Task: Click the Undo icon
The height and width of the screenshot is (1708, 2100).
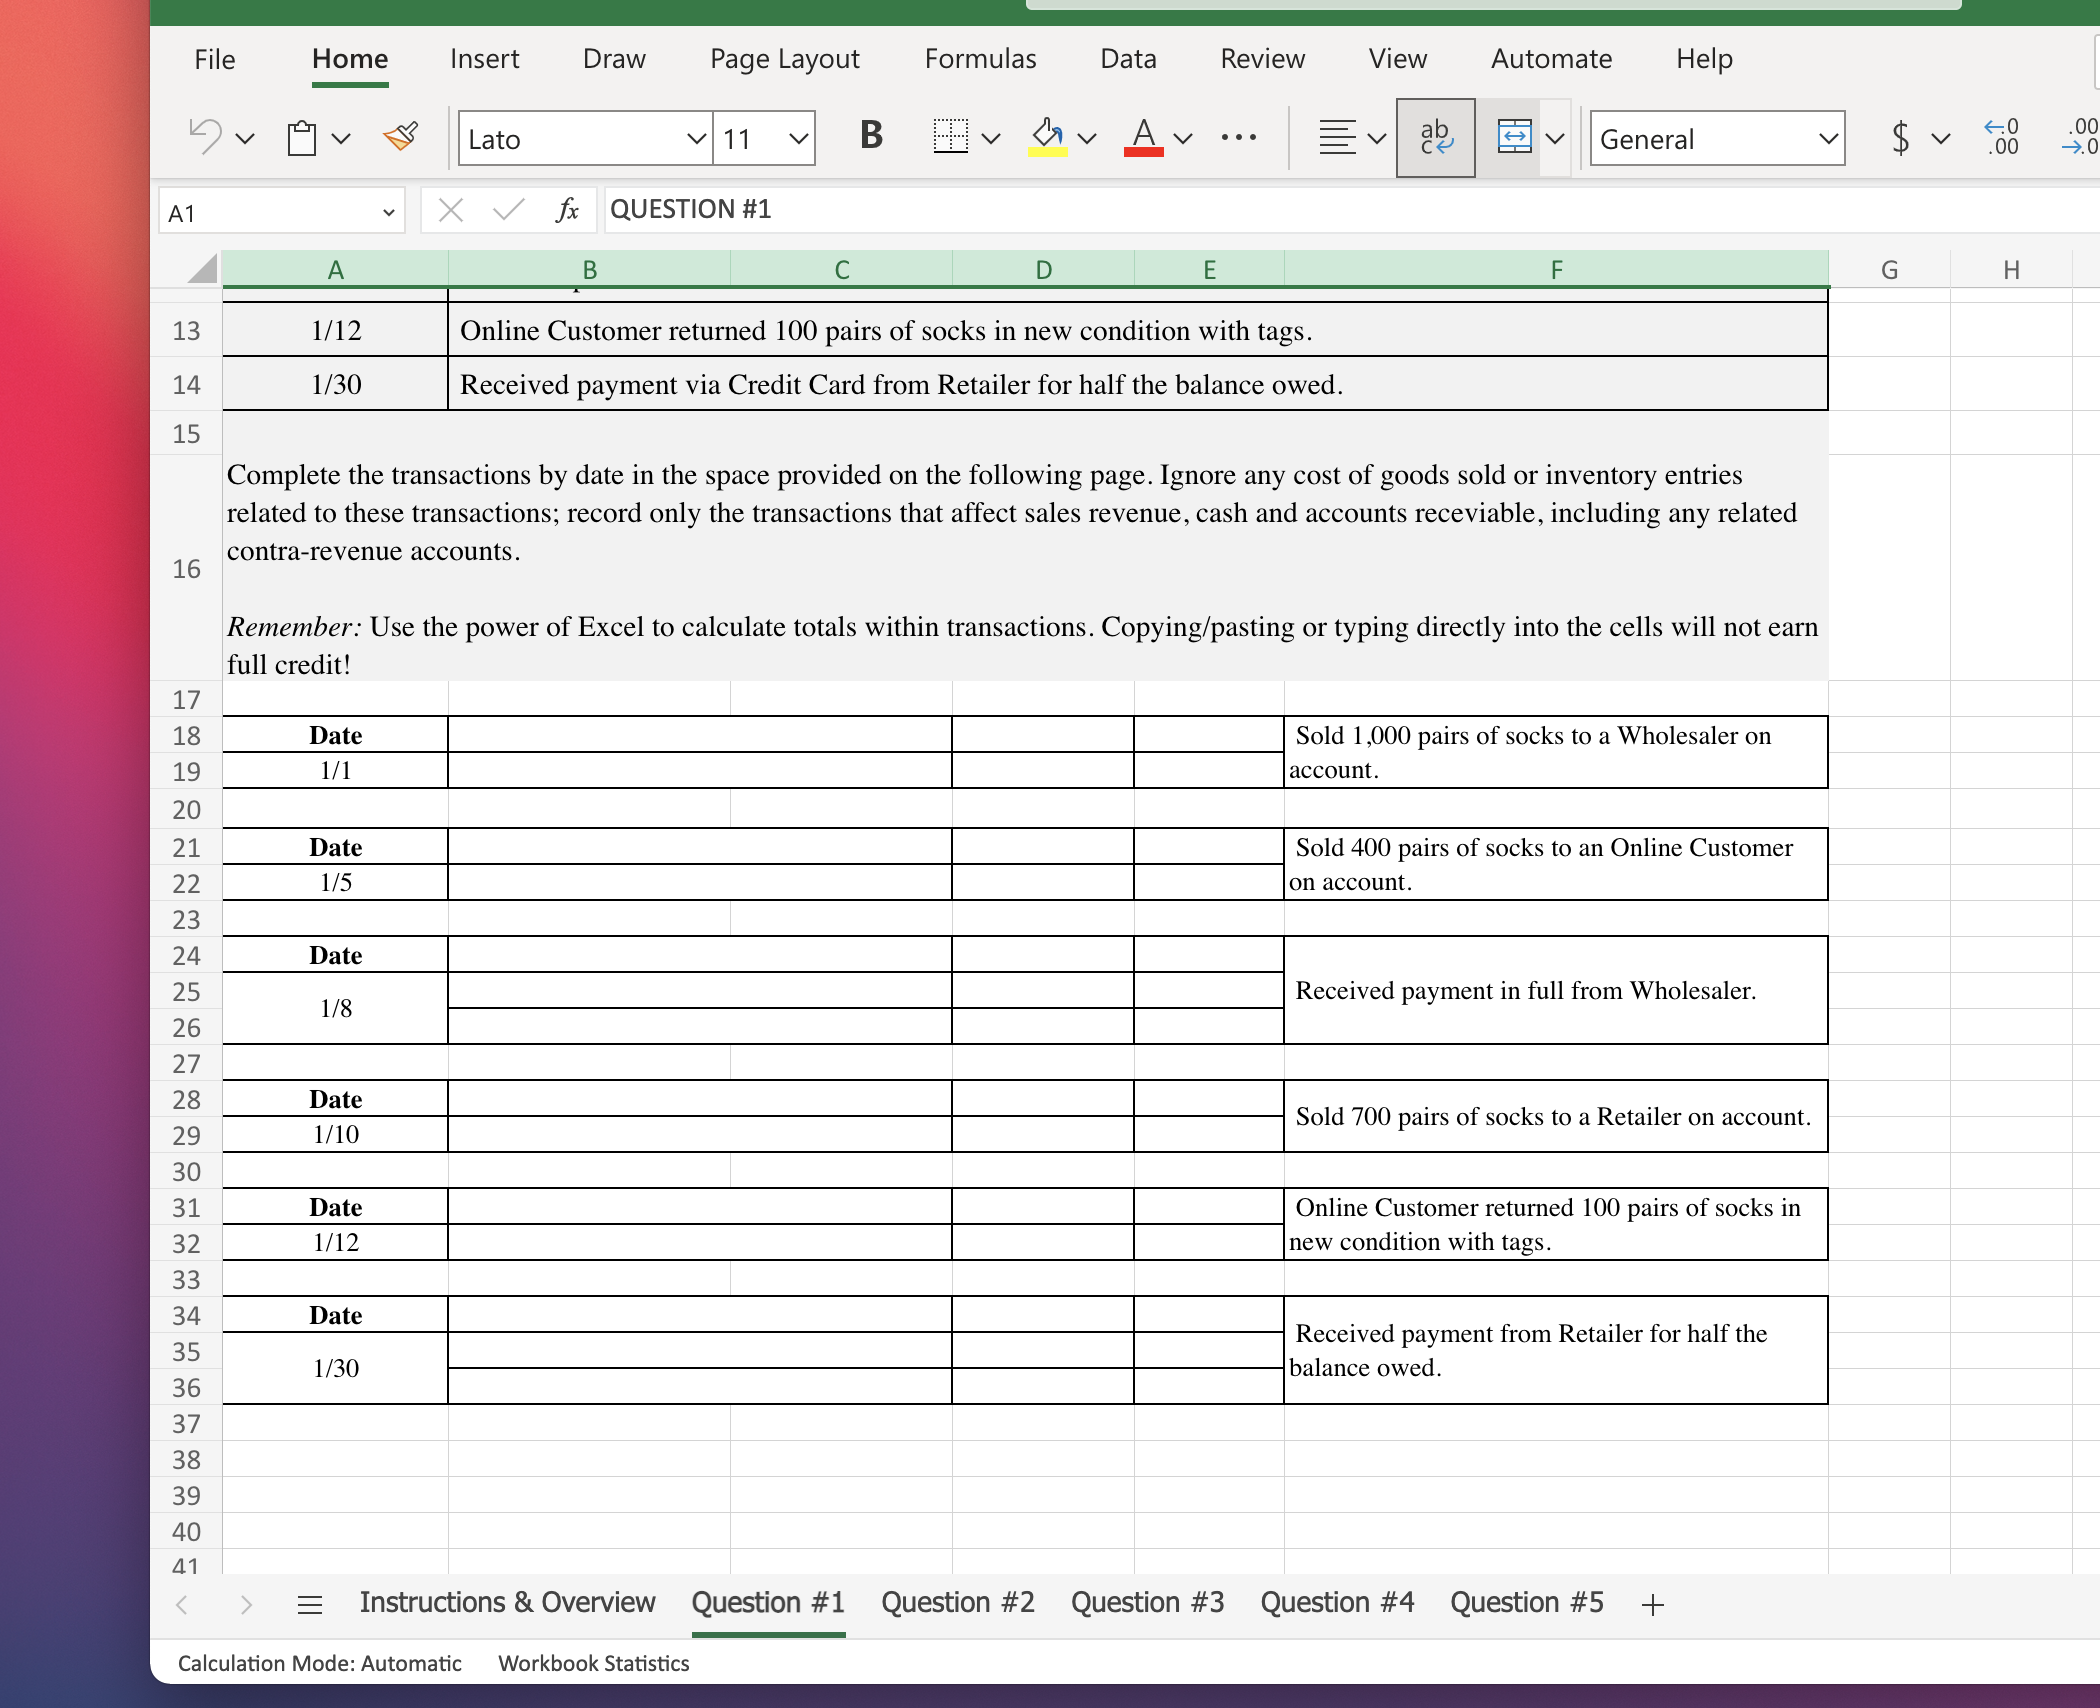Action: point(206,137)
